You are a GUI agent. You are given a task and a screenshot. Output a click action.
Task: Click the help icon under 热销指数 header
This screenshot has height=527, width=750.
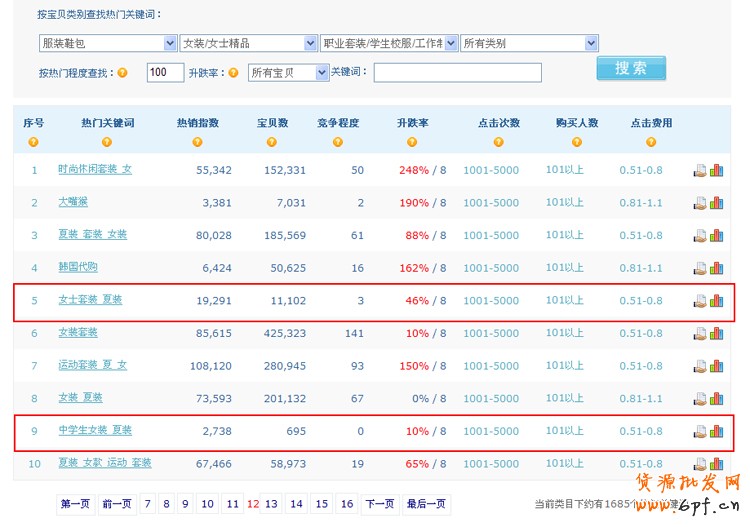coord(197,141)
